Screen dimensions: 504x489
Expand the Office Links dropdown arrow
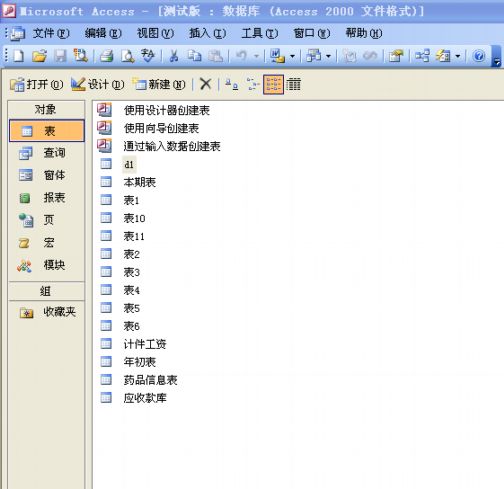click(292, 56)
